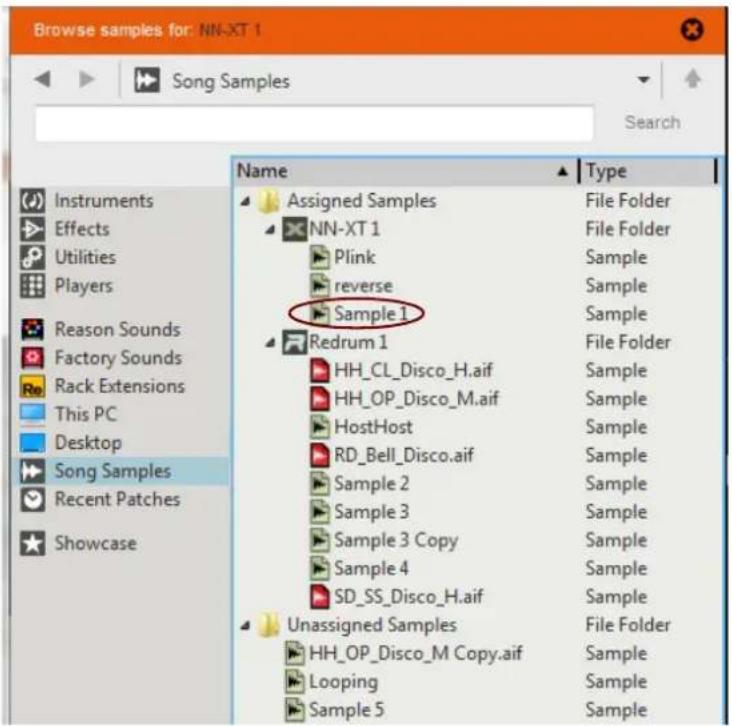The width and height of the screenshot is (732, 726).
Task: Open Recent Patches in the sidebar
Action: 117,499
